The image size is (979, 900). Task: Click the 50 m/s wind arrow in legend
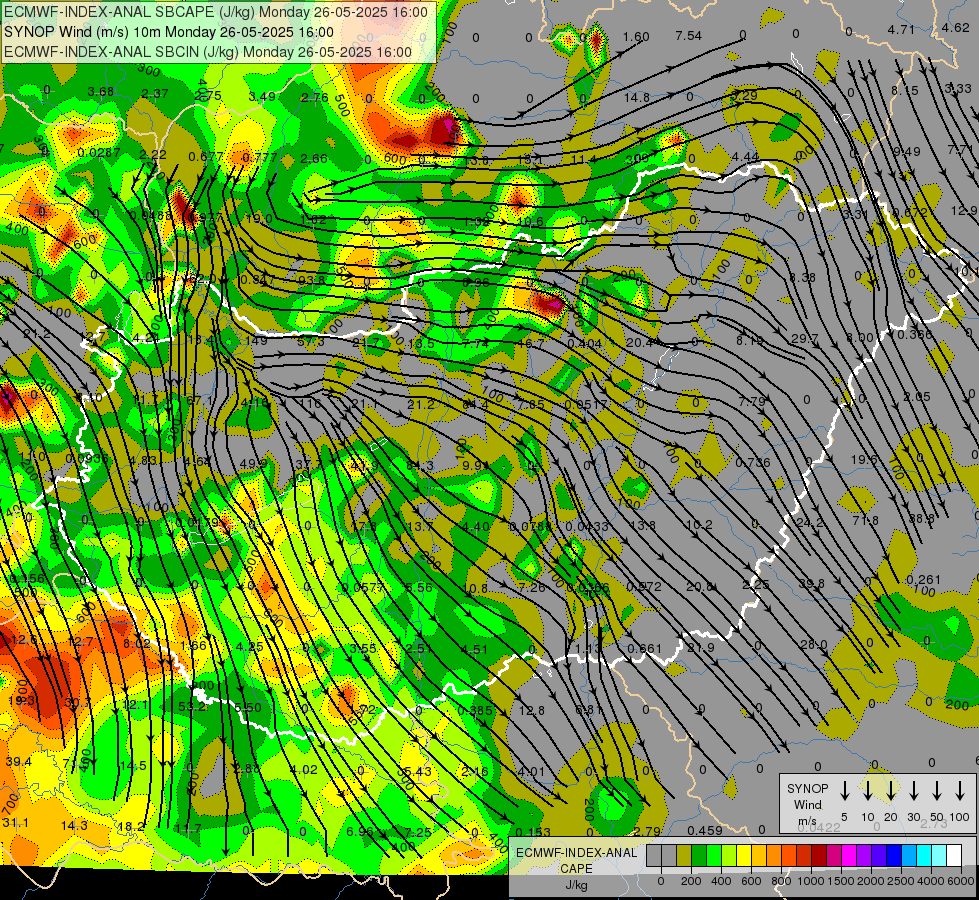(937, 791)
